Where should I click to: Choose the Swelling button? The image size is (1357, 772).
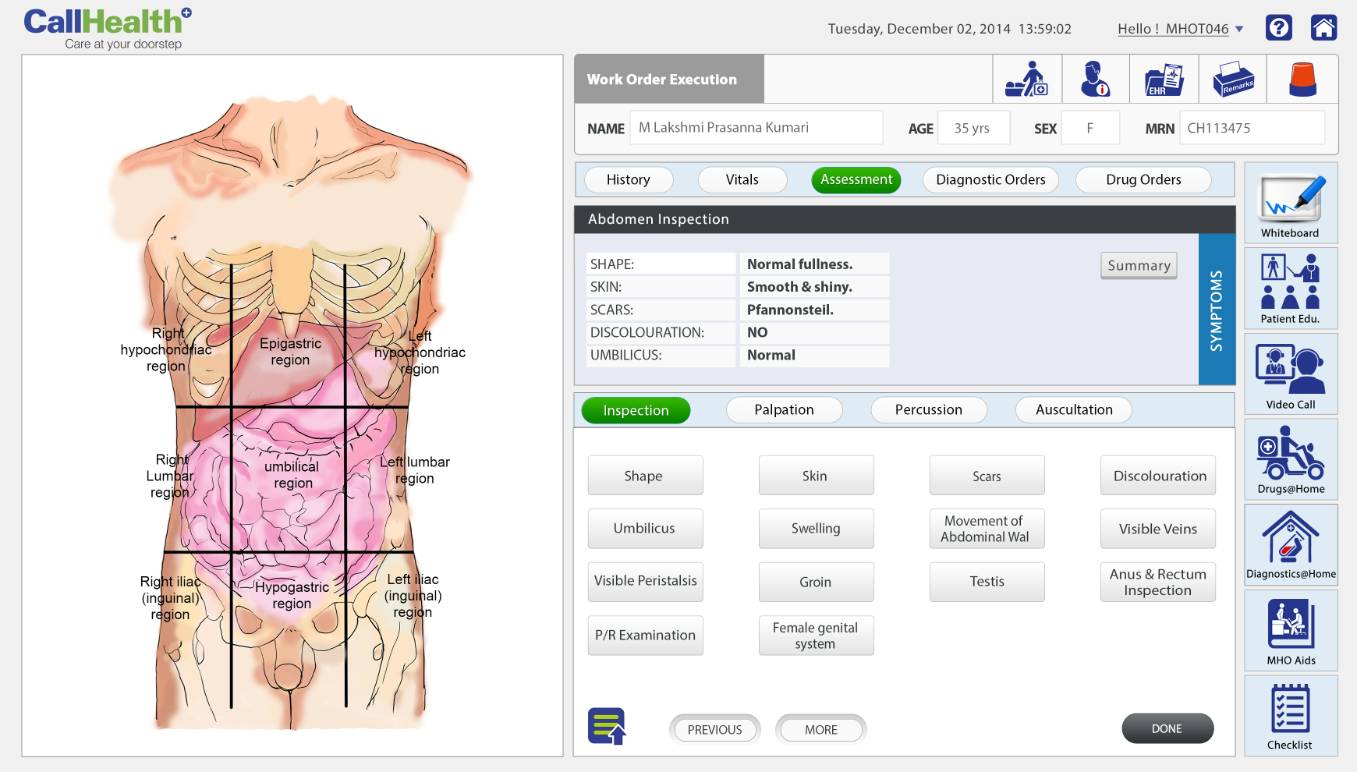816,528
